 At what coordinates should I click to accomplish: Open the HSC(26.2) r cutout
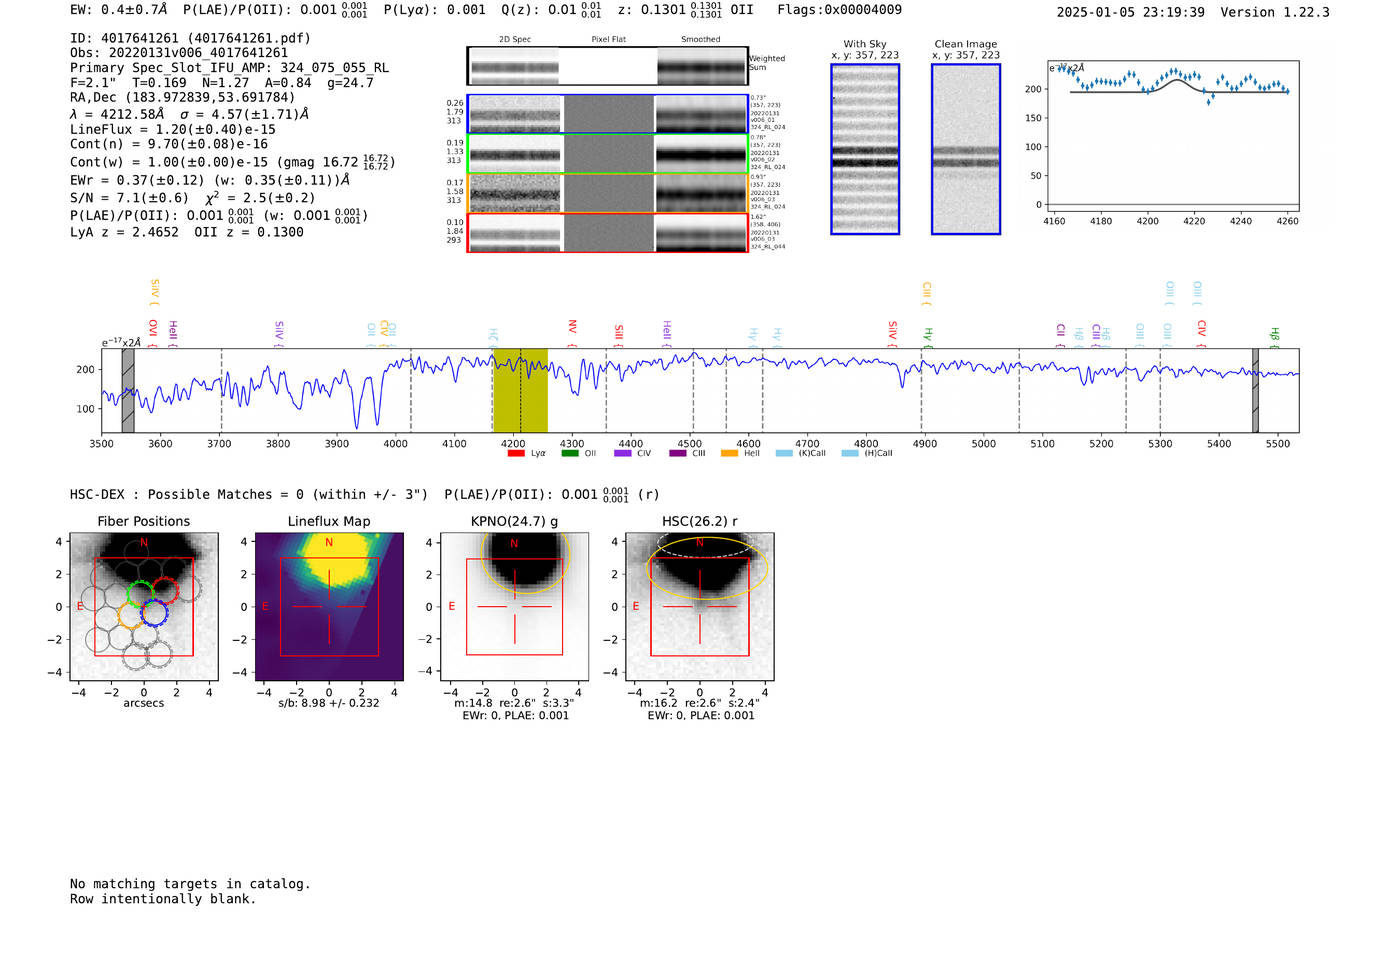(x=700, y=607)
